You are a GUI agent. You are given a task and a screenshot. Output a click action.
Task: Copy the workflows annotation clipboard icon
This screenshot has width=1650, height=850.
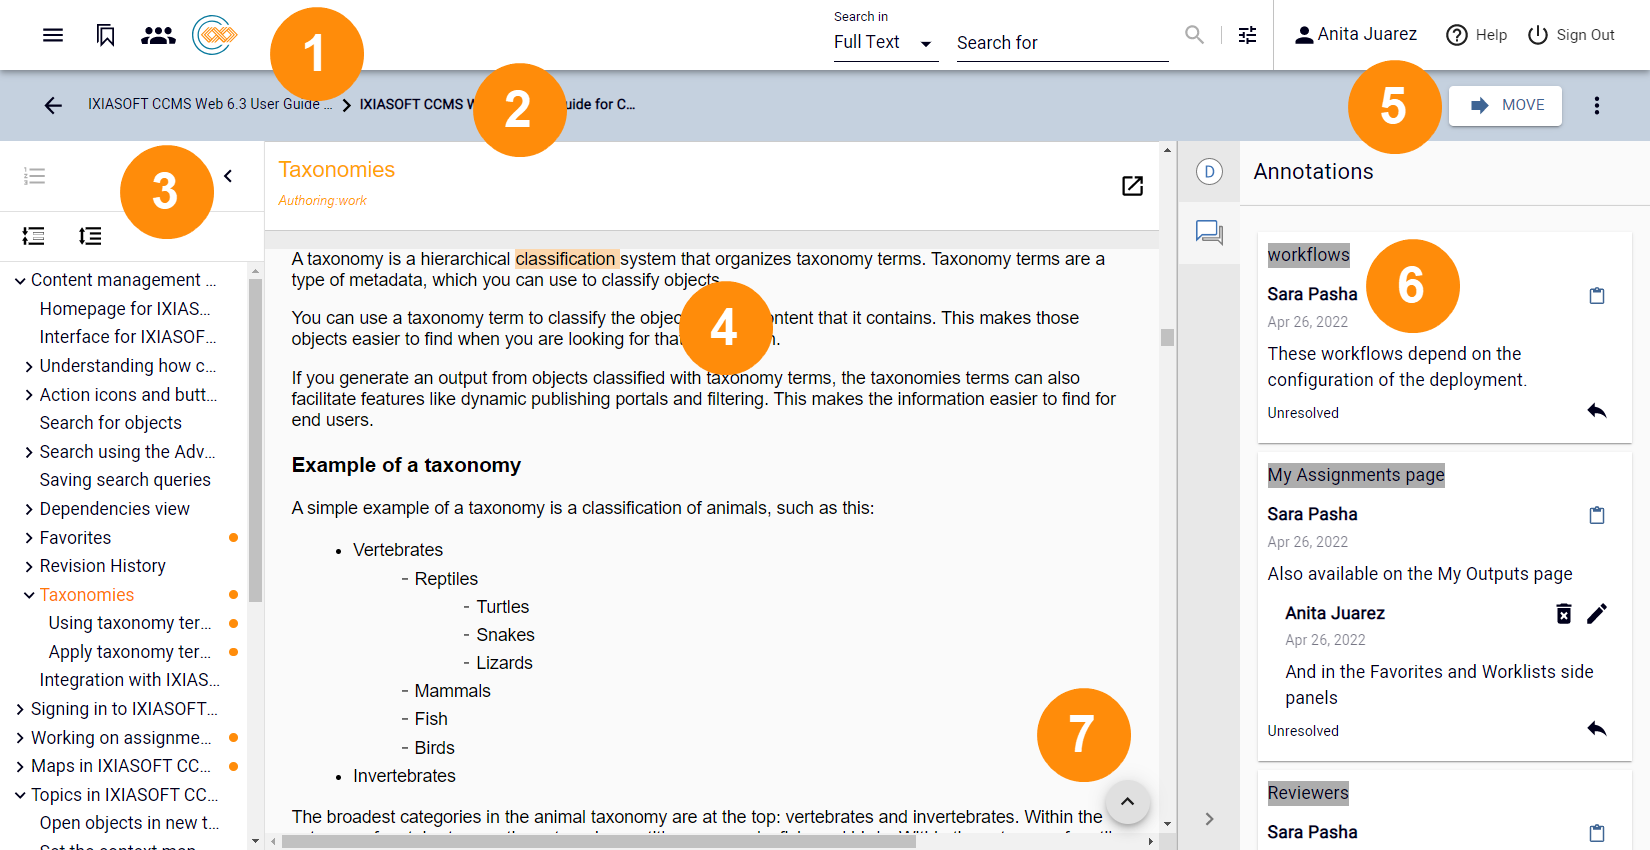[x=1596, y=296]
